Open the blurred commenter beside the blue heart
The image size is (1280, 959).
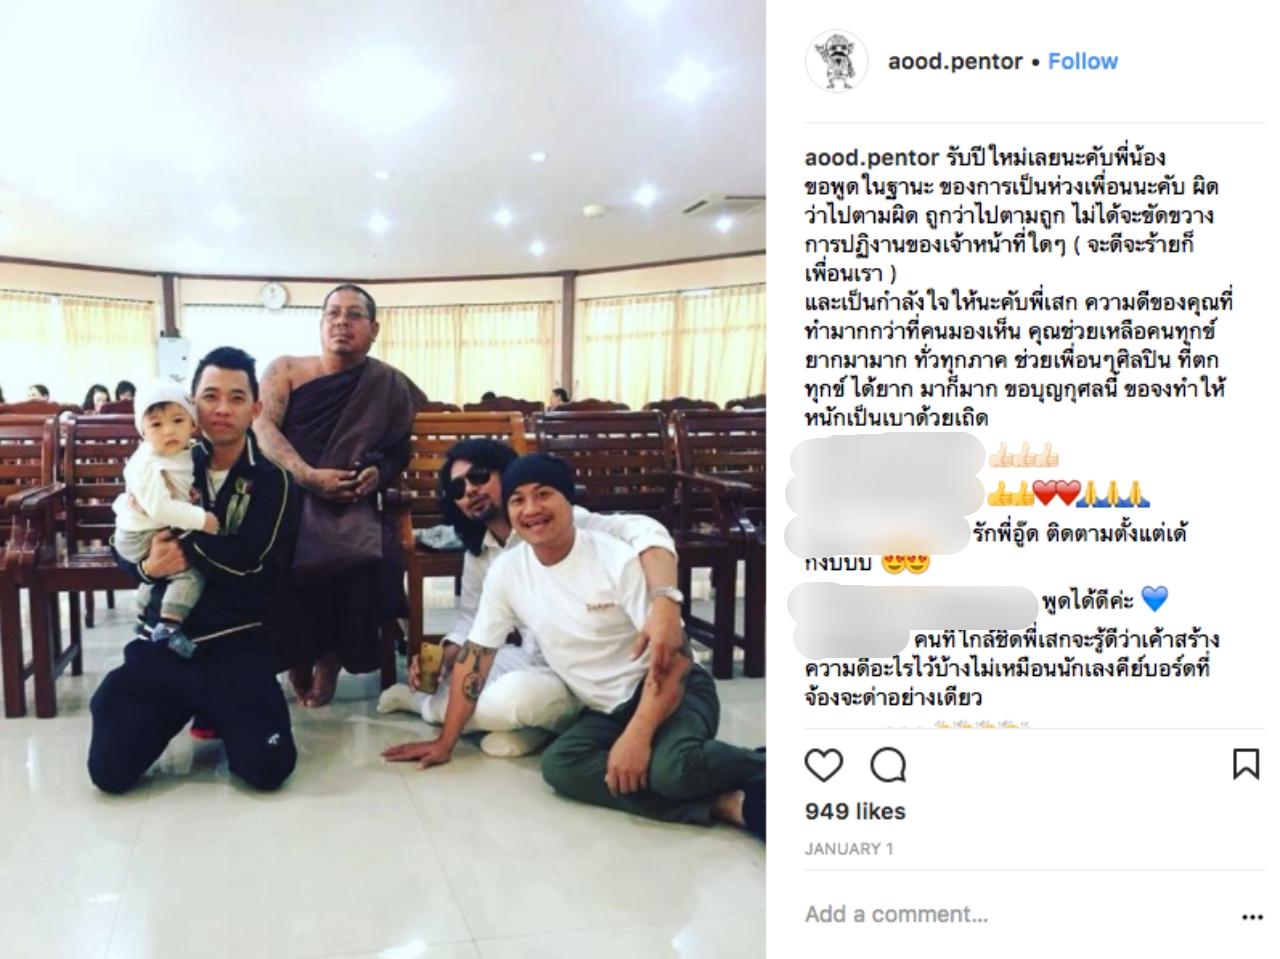(912, 601)
